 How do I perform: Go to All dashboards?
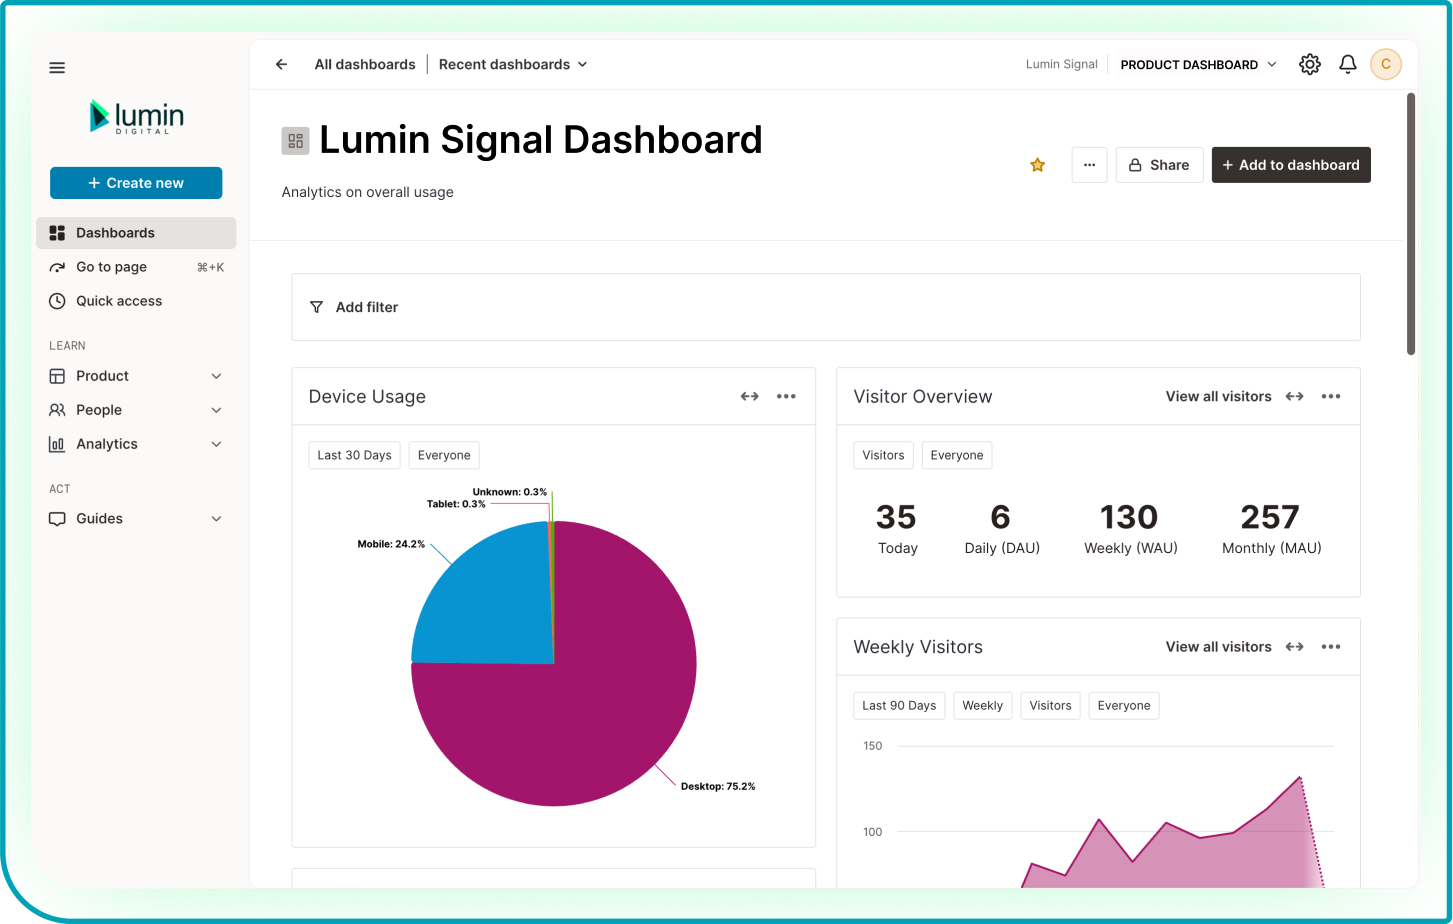tap(365, 64)
